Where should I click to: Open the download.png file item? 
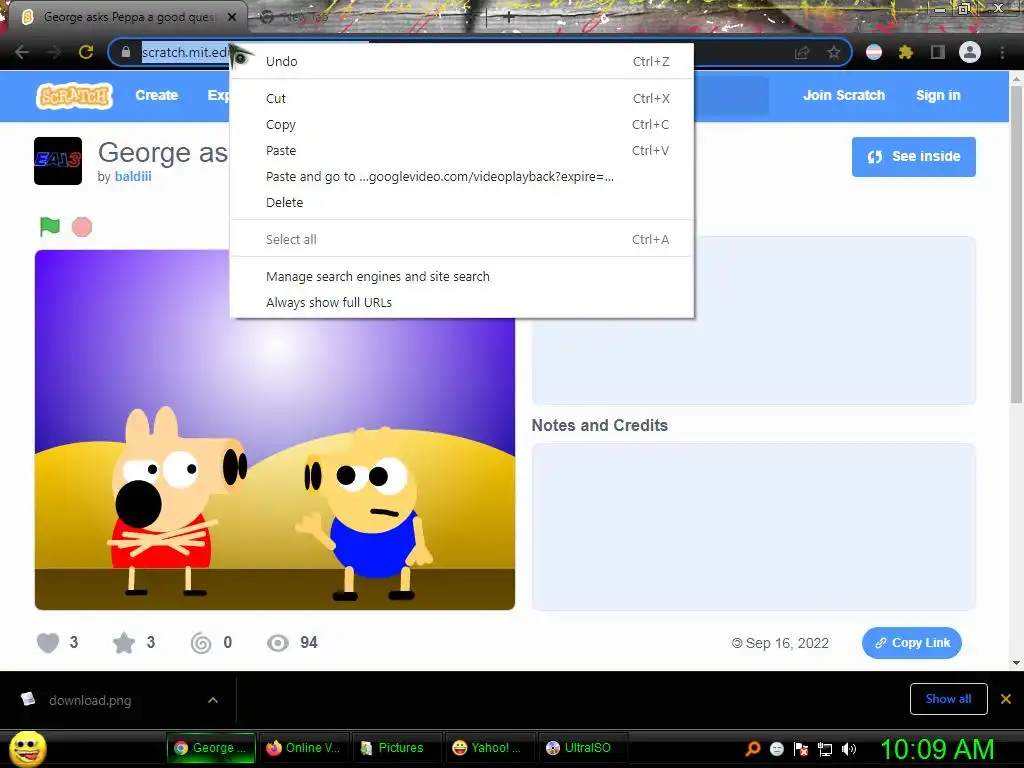coord(90,700)
